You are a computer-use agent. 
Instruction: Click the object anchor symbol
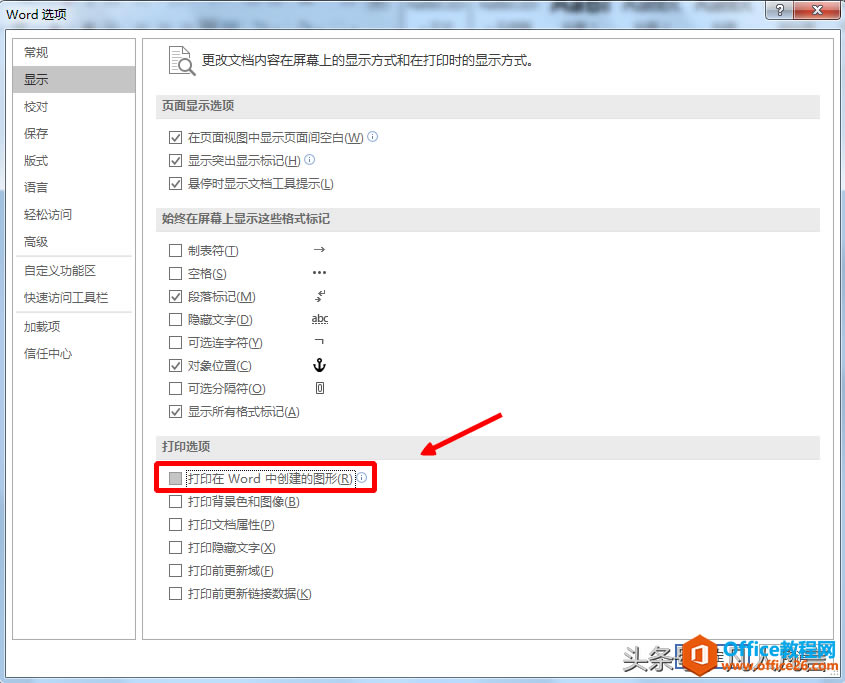(x=319, y=365)
